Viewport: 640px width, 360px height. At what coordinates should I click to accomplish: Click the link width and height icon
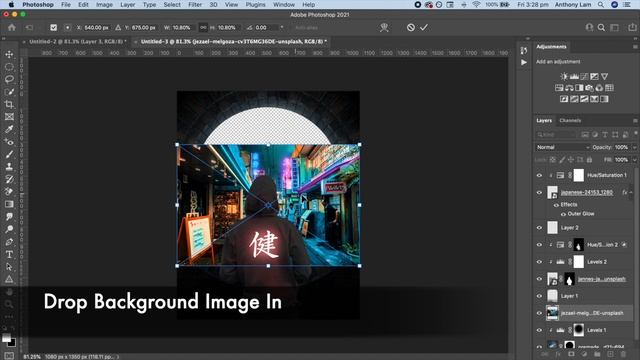203,27
